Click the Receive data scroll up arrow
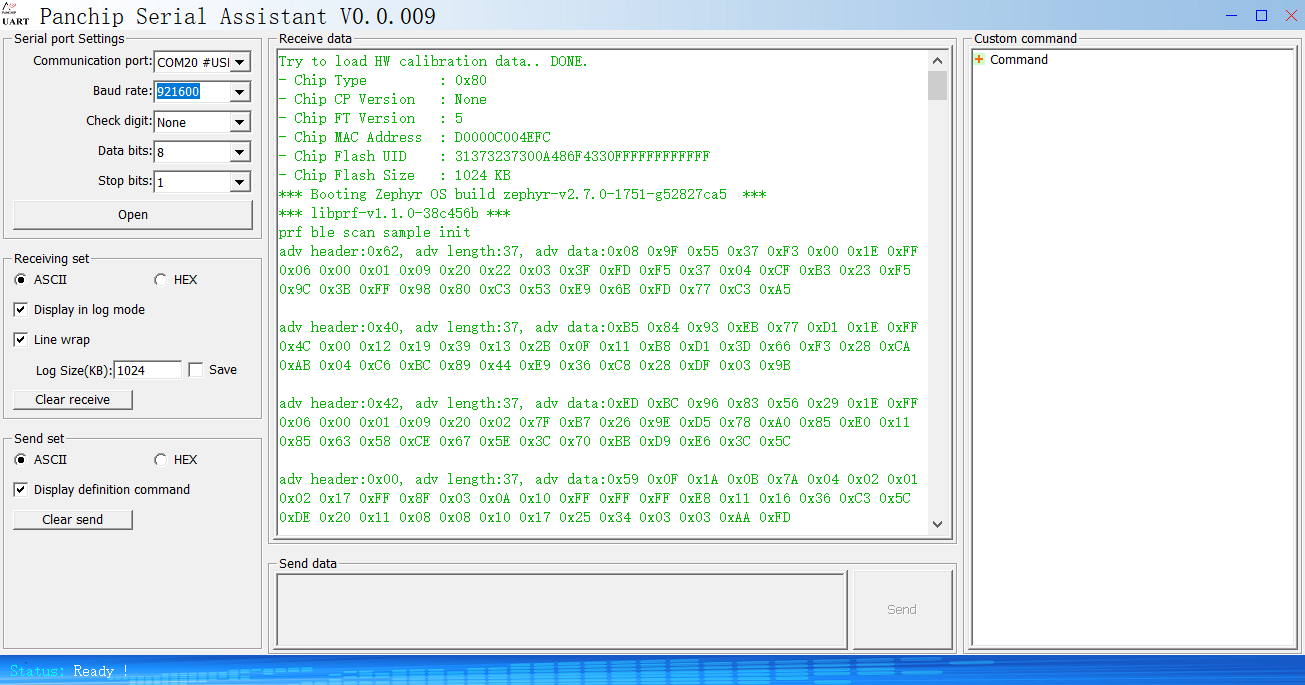 [x=937, y=60]
